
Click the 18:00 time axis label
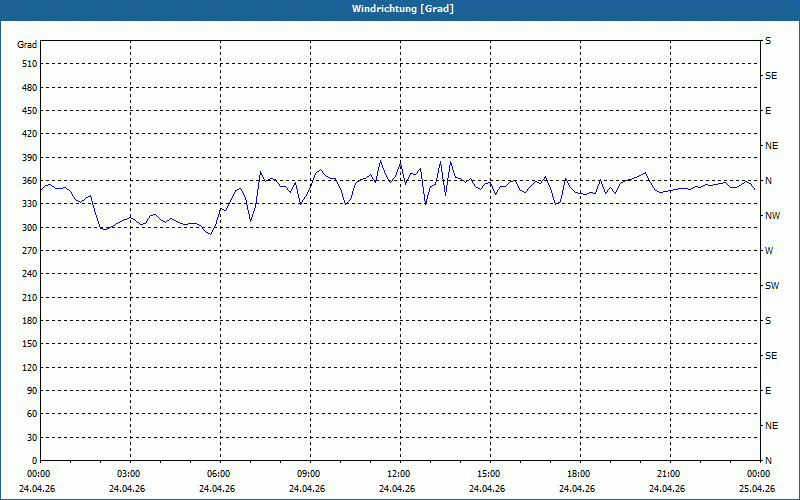click(x=579, y=474)
